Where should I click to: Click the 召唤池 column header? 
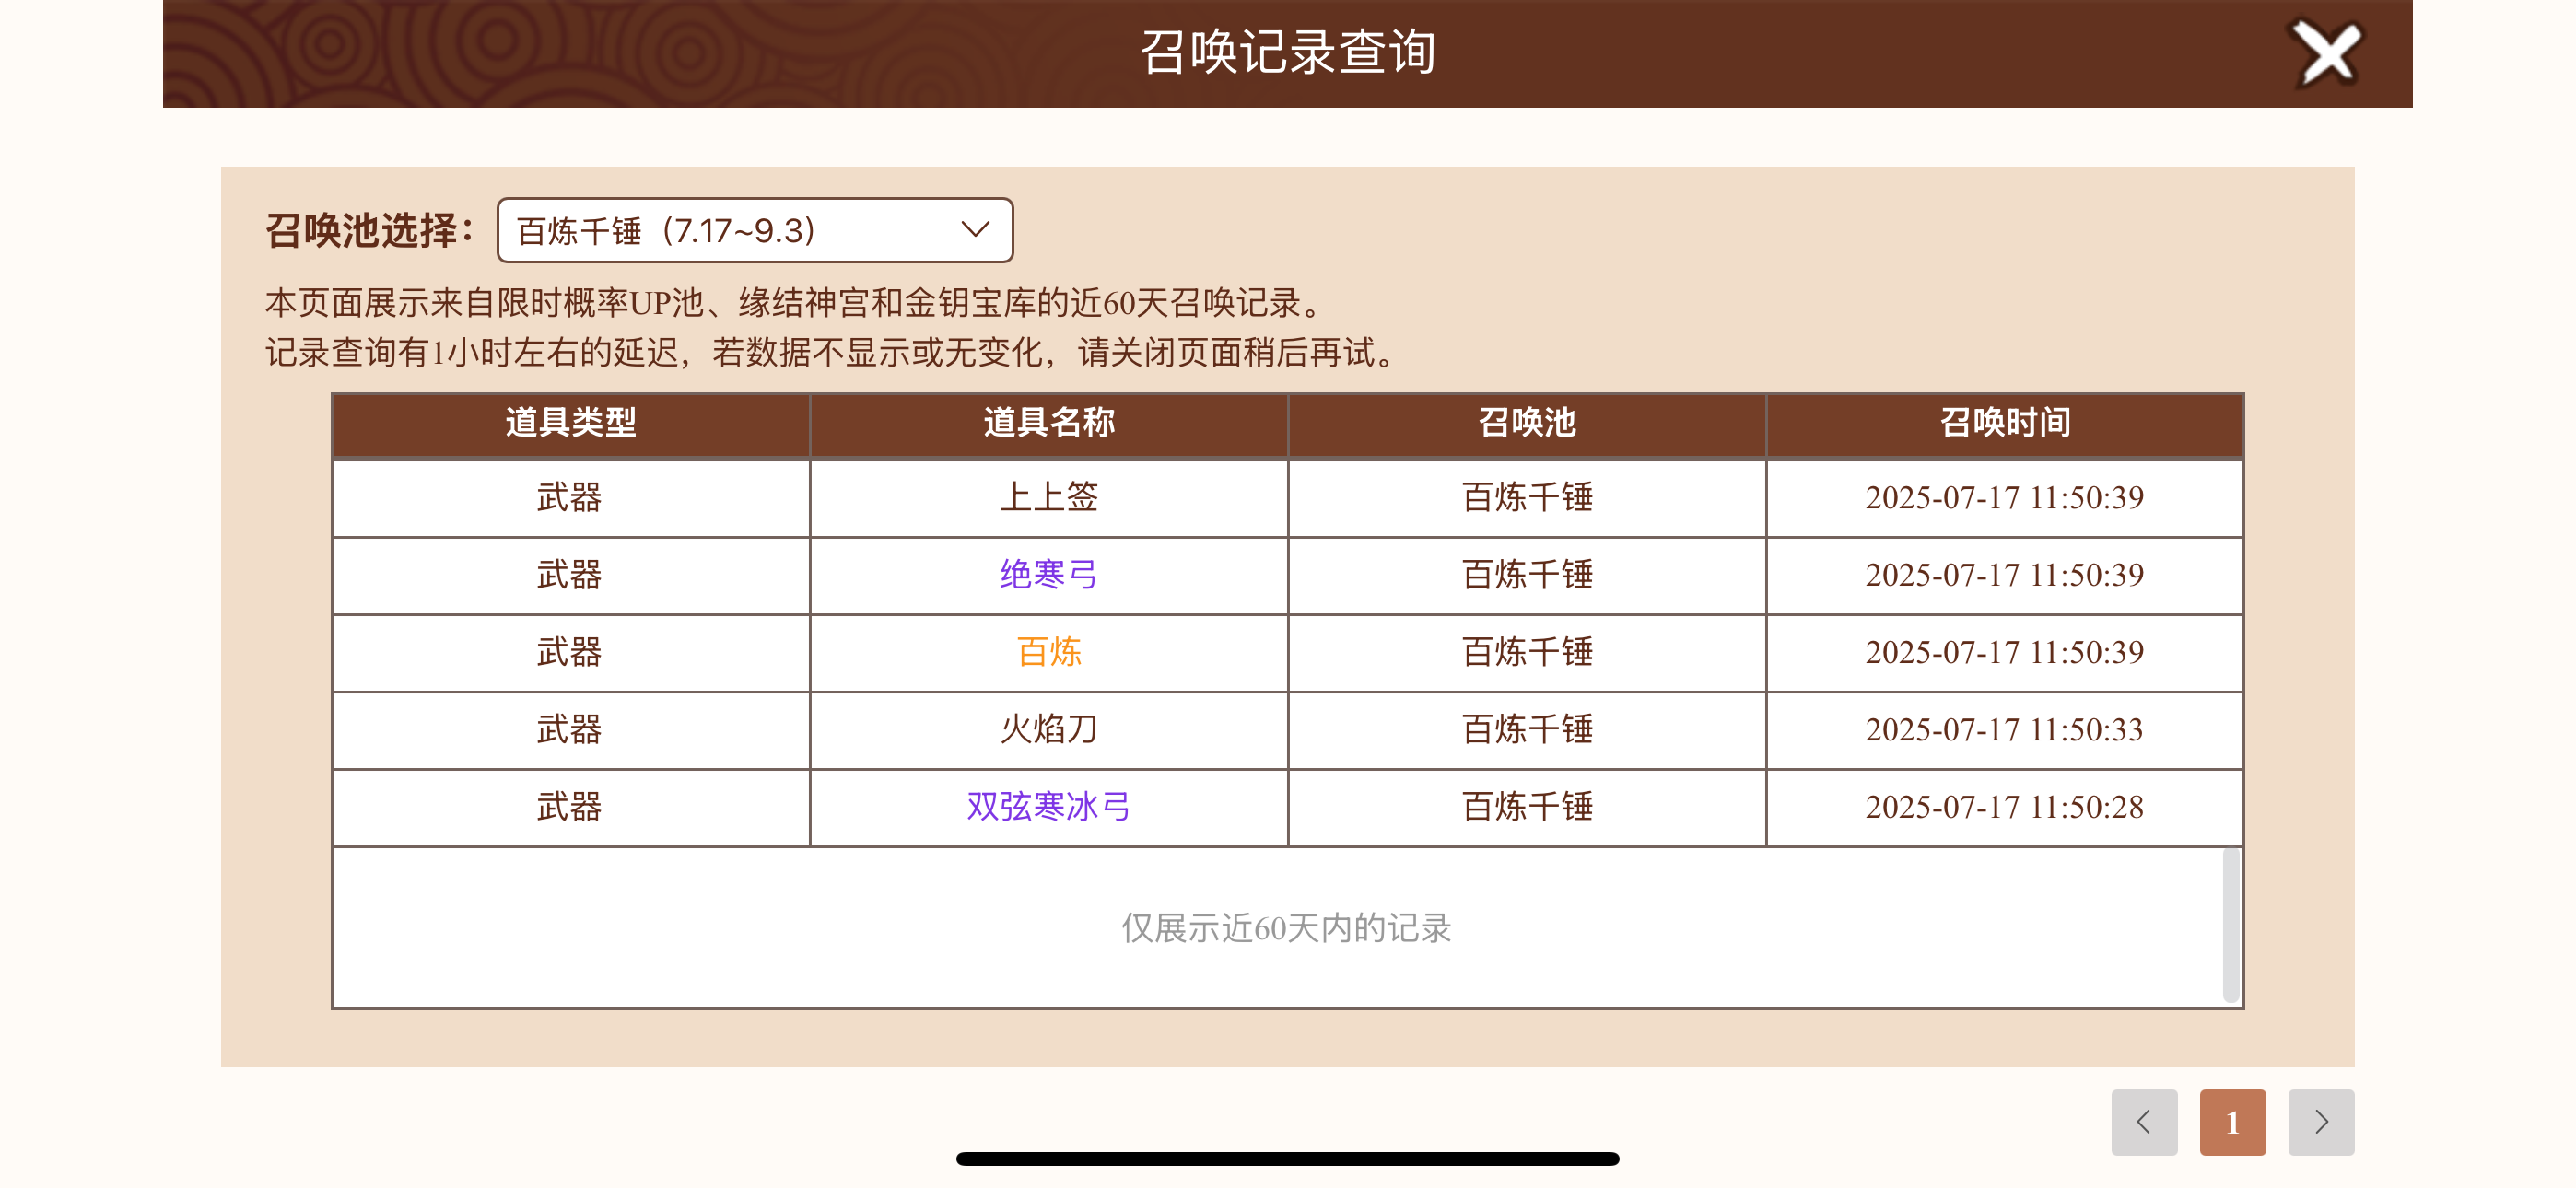click(1527, 423)
